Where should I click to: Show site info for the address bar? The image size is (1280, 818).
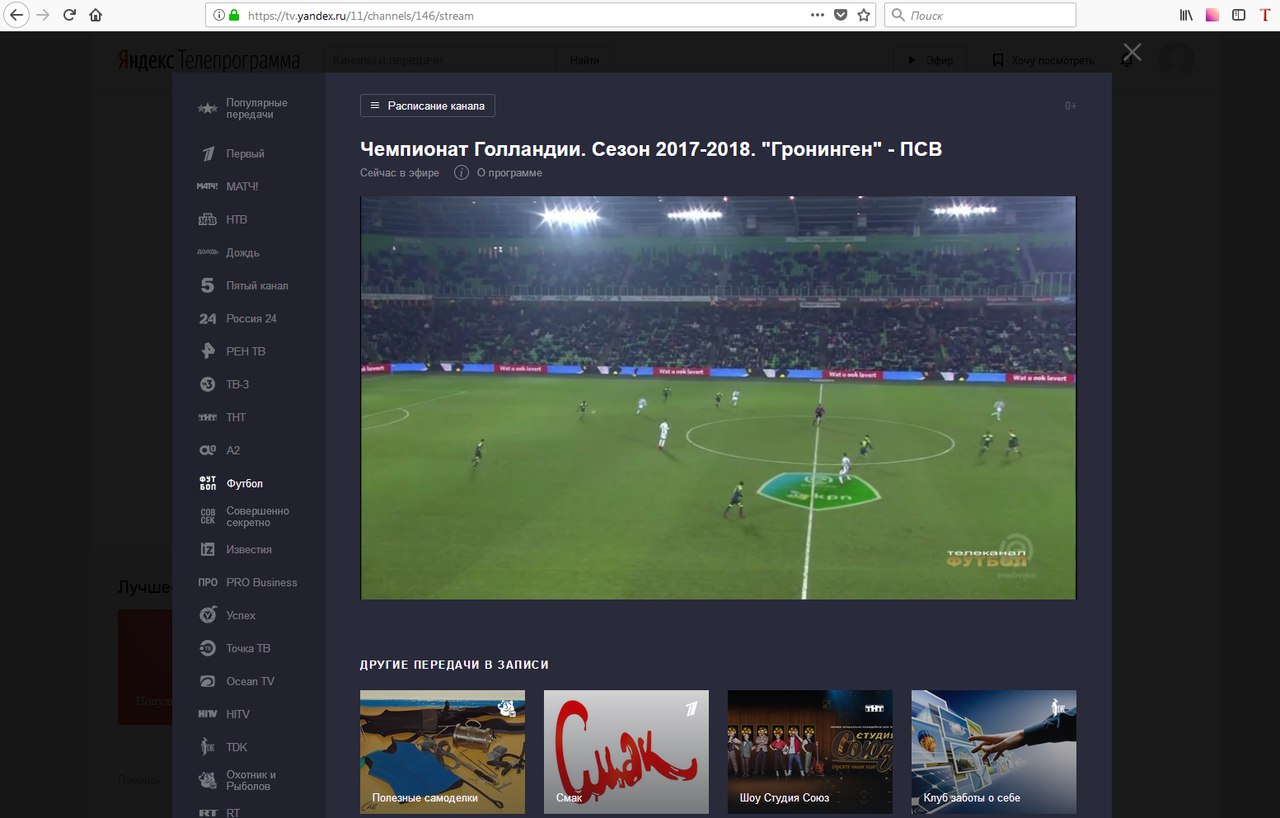(219, 15)
